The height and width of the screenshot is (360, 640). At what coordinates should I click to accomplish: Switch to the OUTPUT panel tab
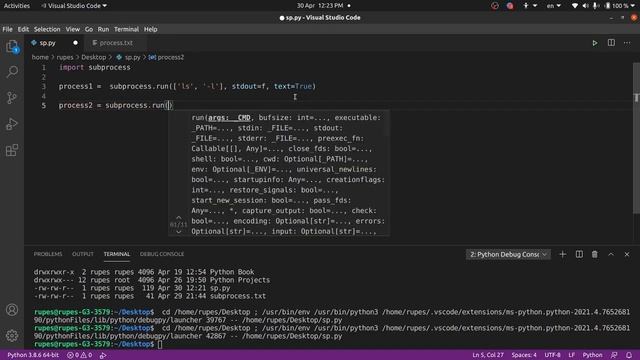click(x=83, y=254)
